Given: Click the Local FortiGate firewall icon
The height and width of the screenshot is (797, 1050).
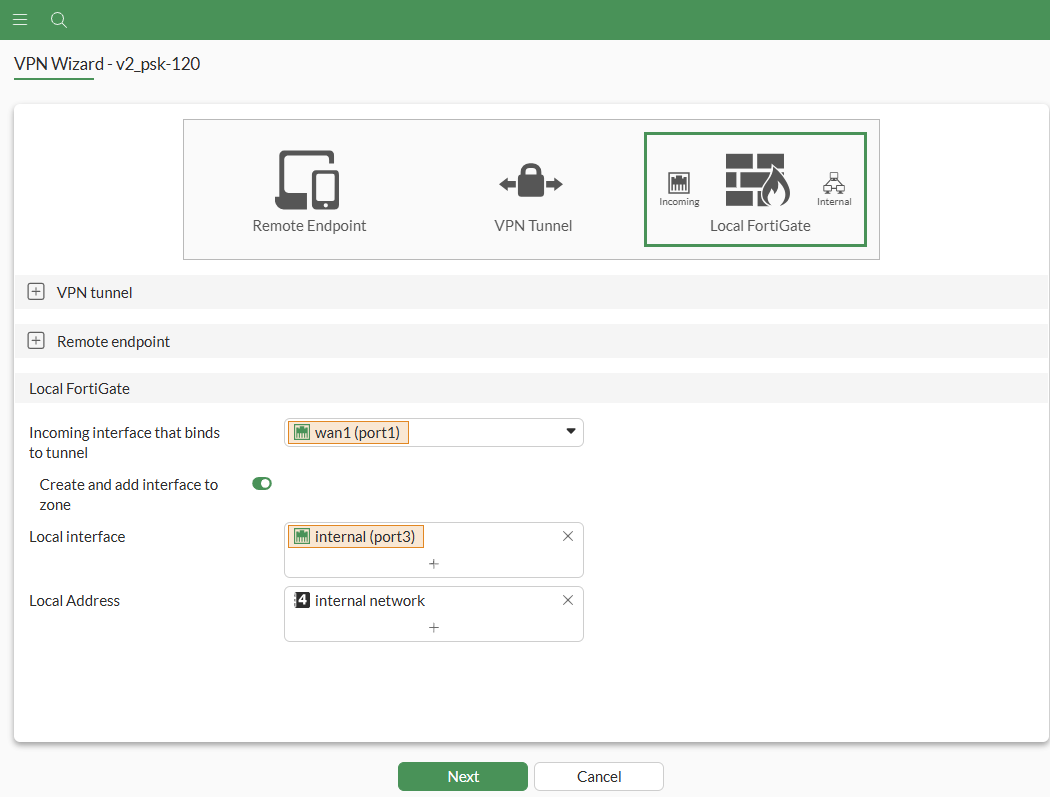Looking at the screenshot, I should pos(757,180).
